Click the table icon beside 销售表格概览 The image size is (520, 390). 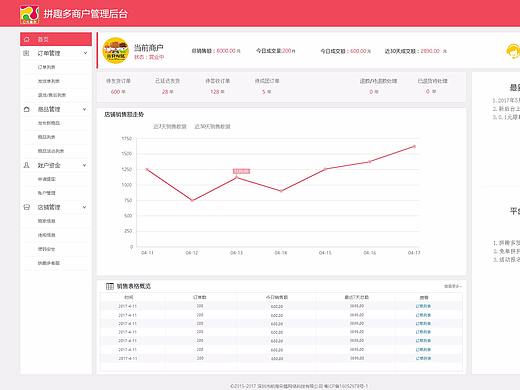coord(110,286)
